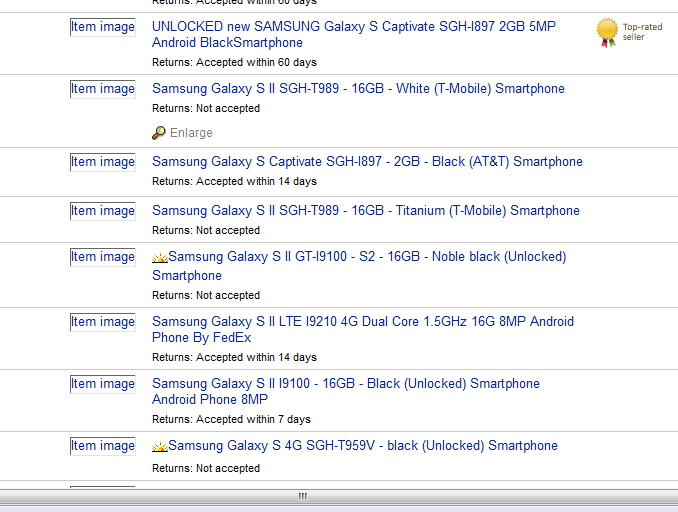Click 'Returns: Accepted within 7 days' text
The width and height of the screenshot is (678, 512).
pyautogui.click(x=231, y=419)
